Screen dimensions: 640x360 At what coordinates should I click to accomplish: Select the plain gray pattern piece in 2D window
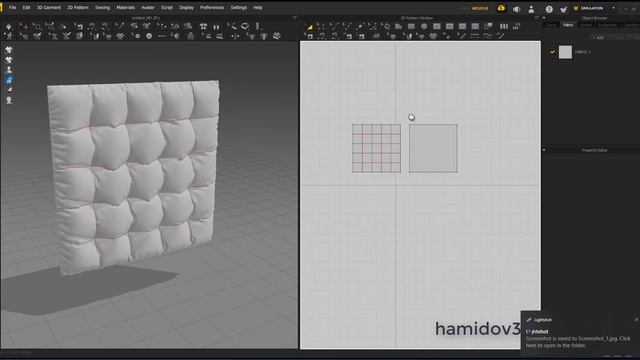(x=433, y=148)
